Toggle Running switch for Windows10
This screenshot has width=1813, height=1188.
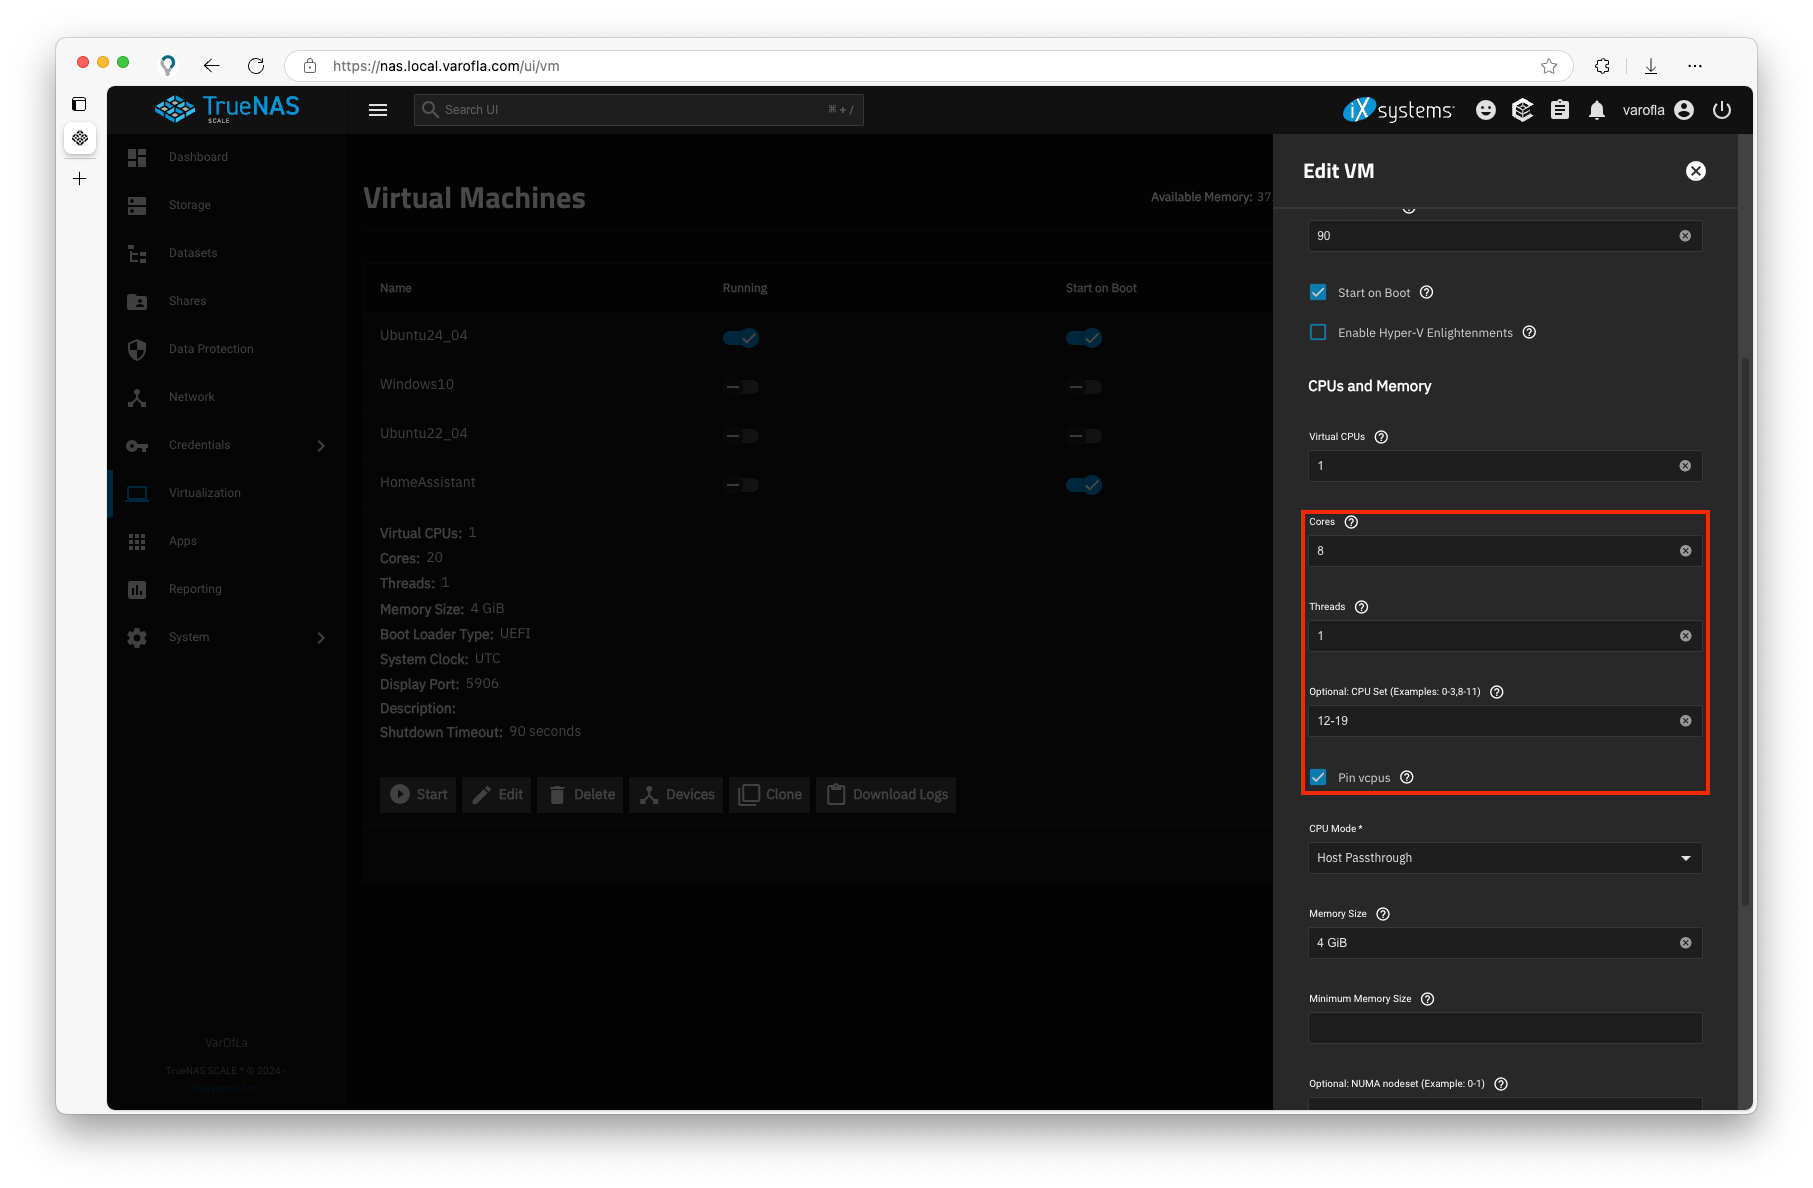tap(741, 387)
